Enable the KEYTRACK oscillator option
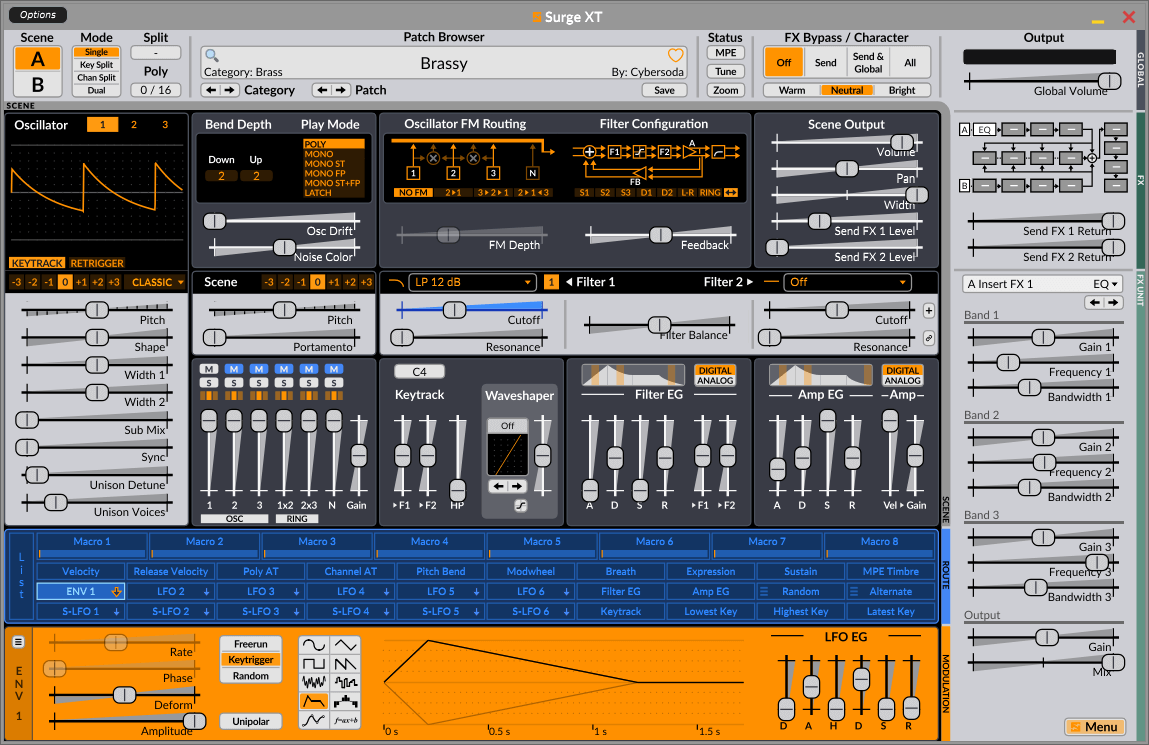 click(x=37, y=263)
